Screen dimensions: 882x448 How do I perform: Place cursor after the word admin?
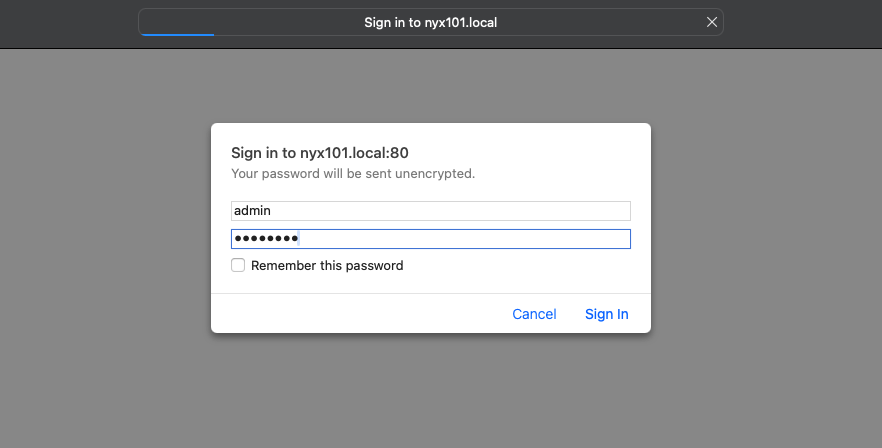(x=272, y=210)
